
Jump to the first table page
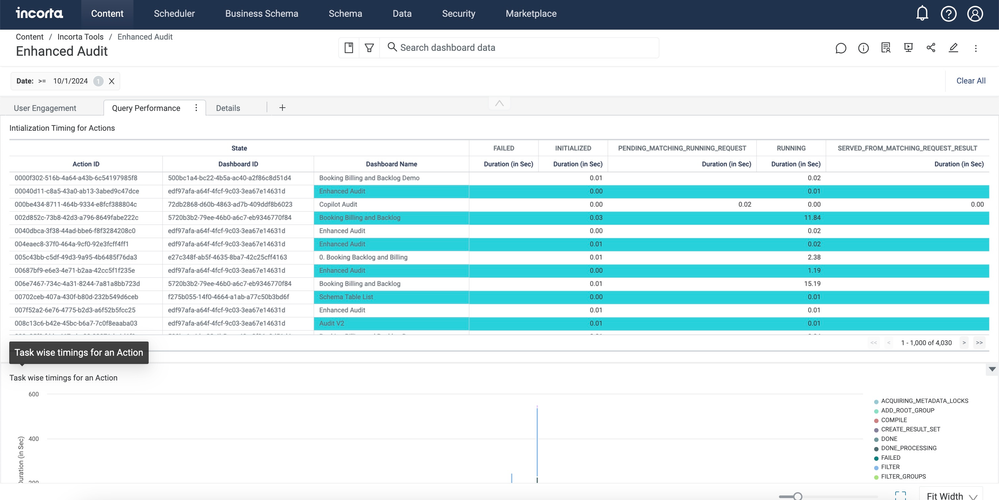pos(873,343)
